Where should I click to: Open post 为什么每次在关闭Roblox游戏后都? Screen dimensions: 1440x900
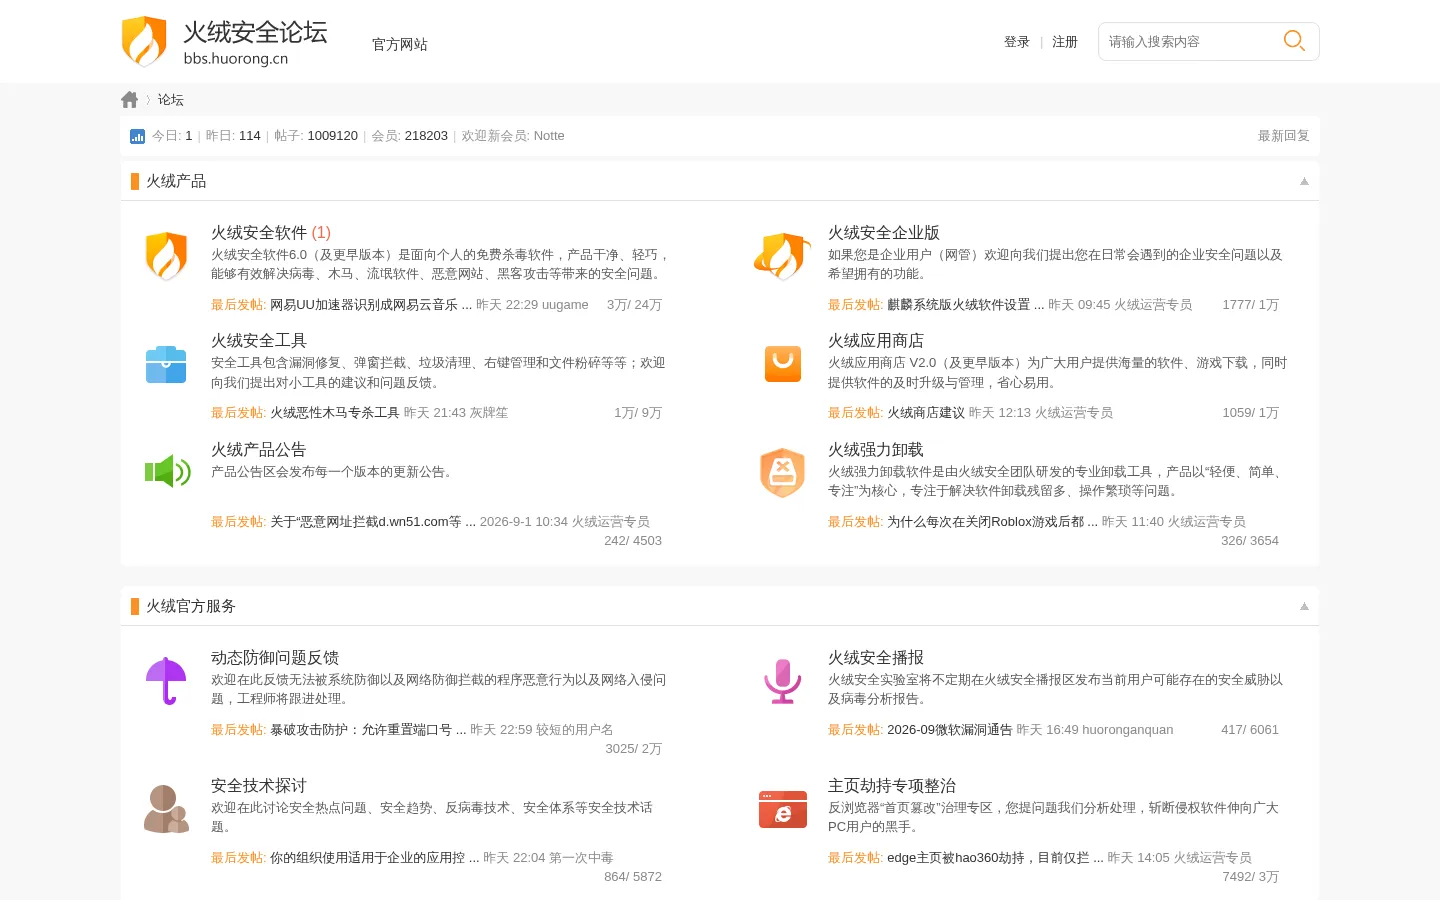(x=993, y=522)
